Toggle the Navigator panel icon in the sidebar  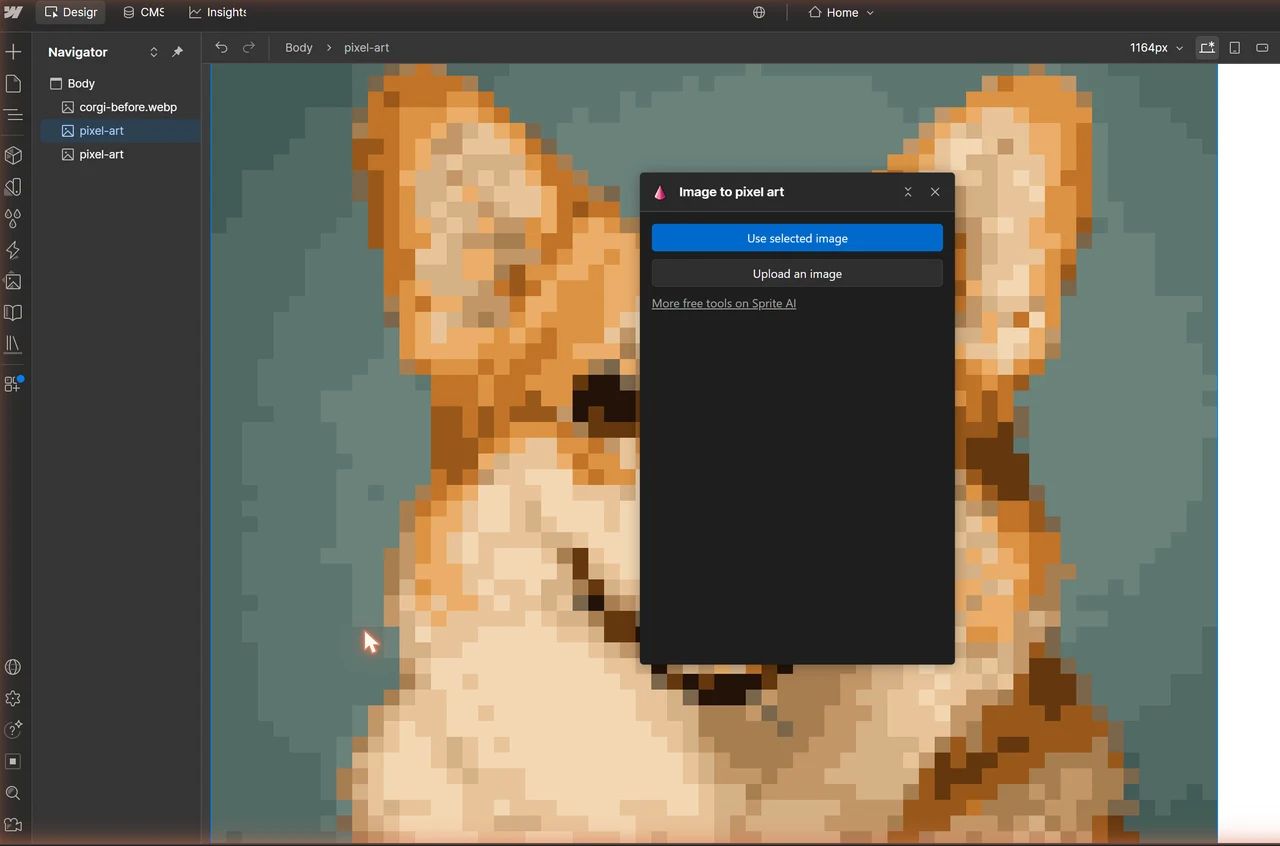click(x=13, y=115)
